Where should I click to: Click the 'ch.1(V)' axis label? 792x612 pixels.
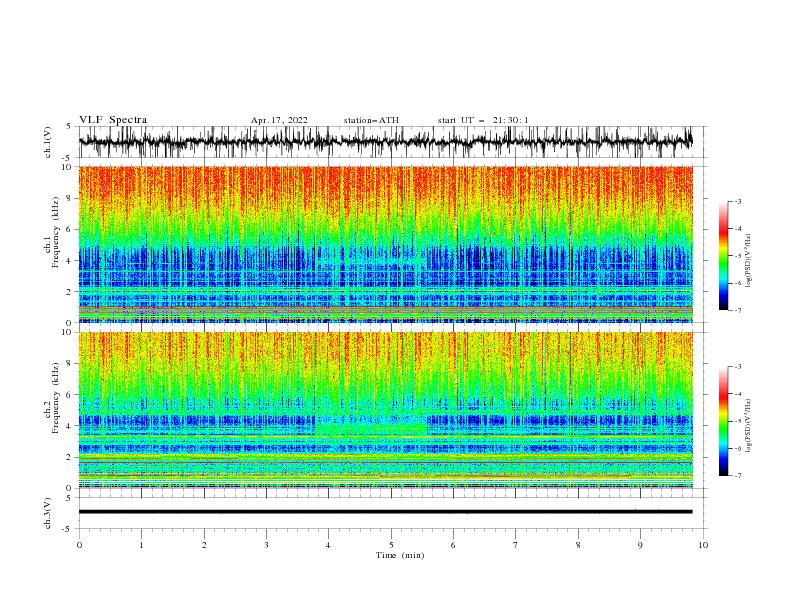point(48,142)
